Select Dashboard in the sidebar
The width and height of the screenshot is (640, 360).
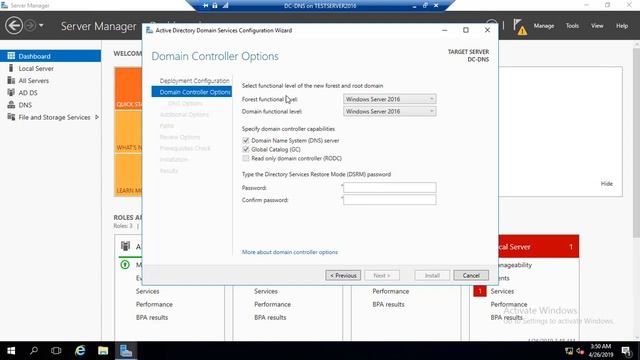[x=51, y=56]
